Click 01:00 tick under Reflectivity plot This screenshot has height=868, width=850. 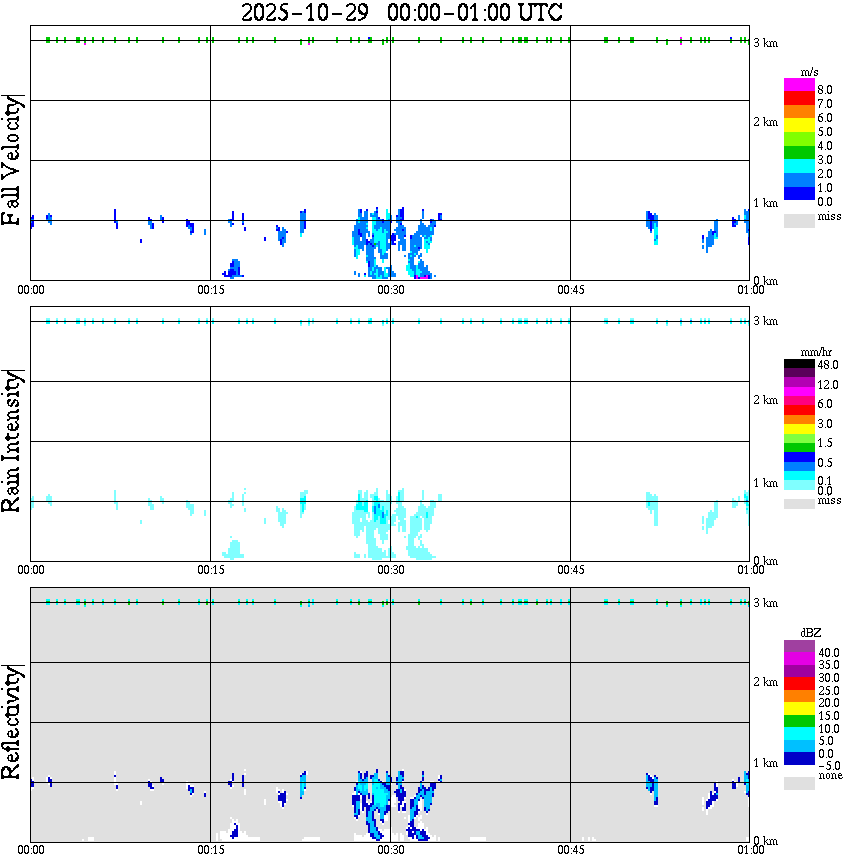click(x=751, y=850)
